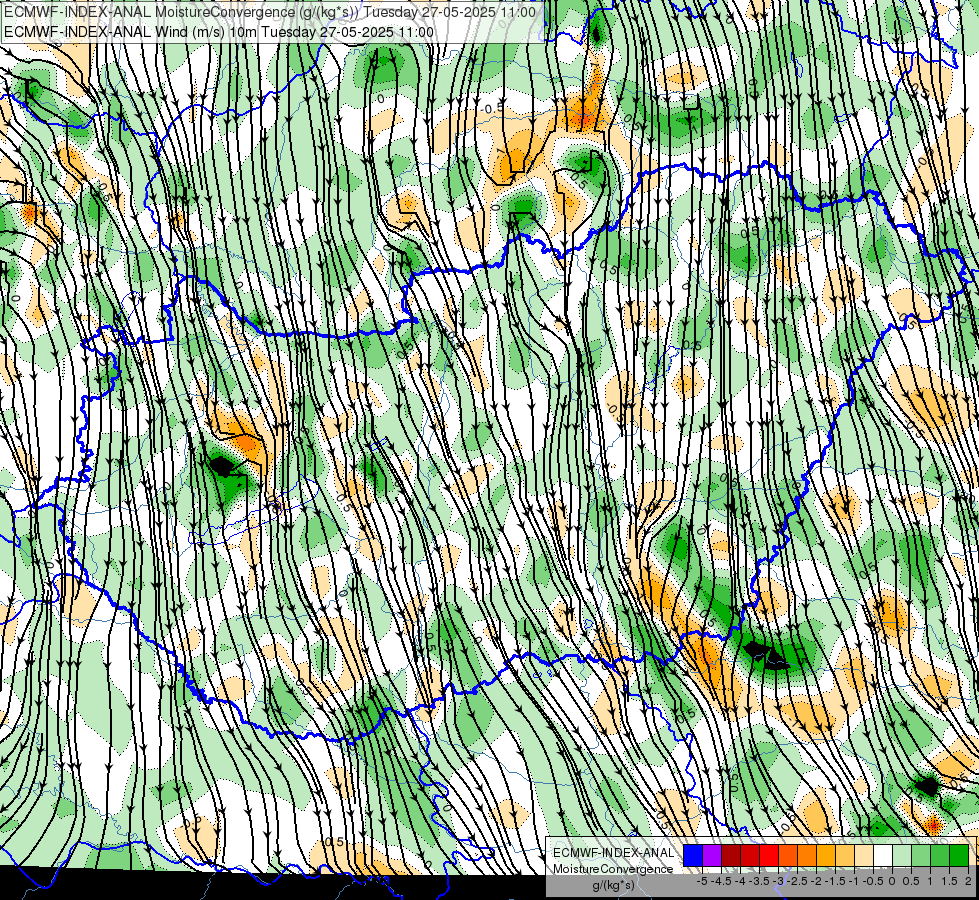The width and height of the screenshot is (979, 900).
Task: Select the light green swatch left of 1
Action: tap(921, 855)
